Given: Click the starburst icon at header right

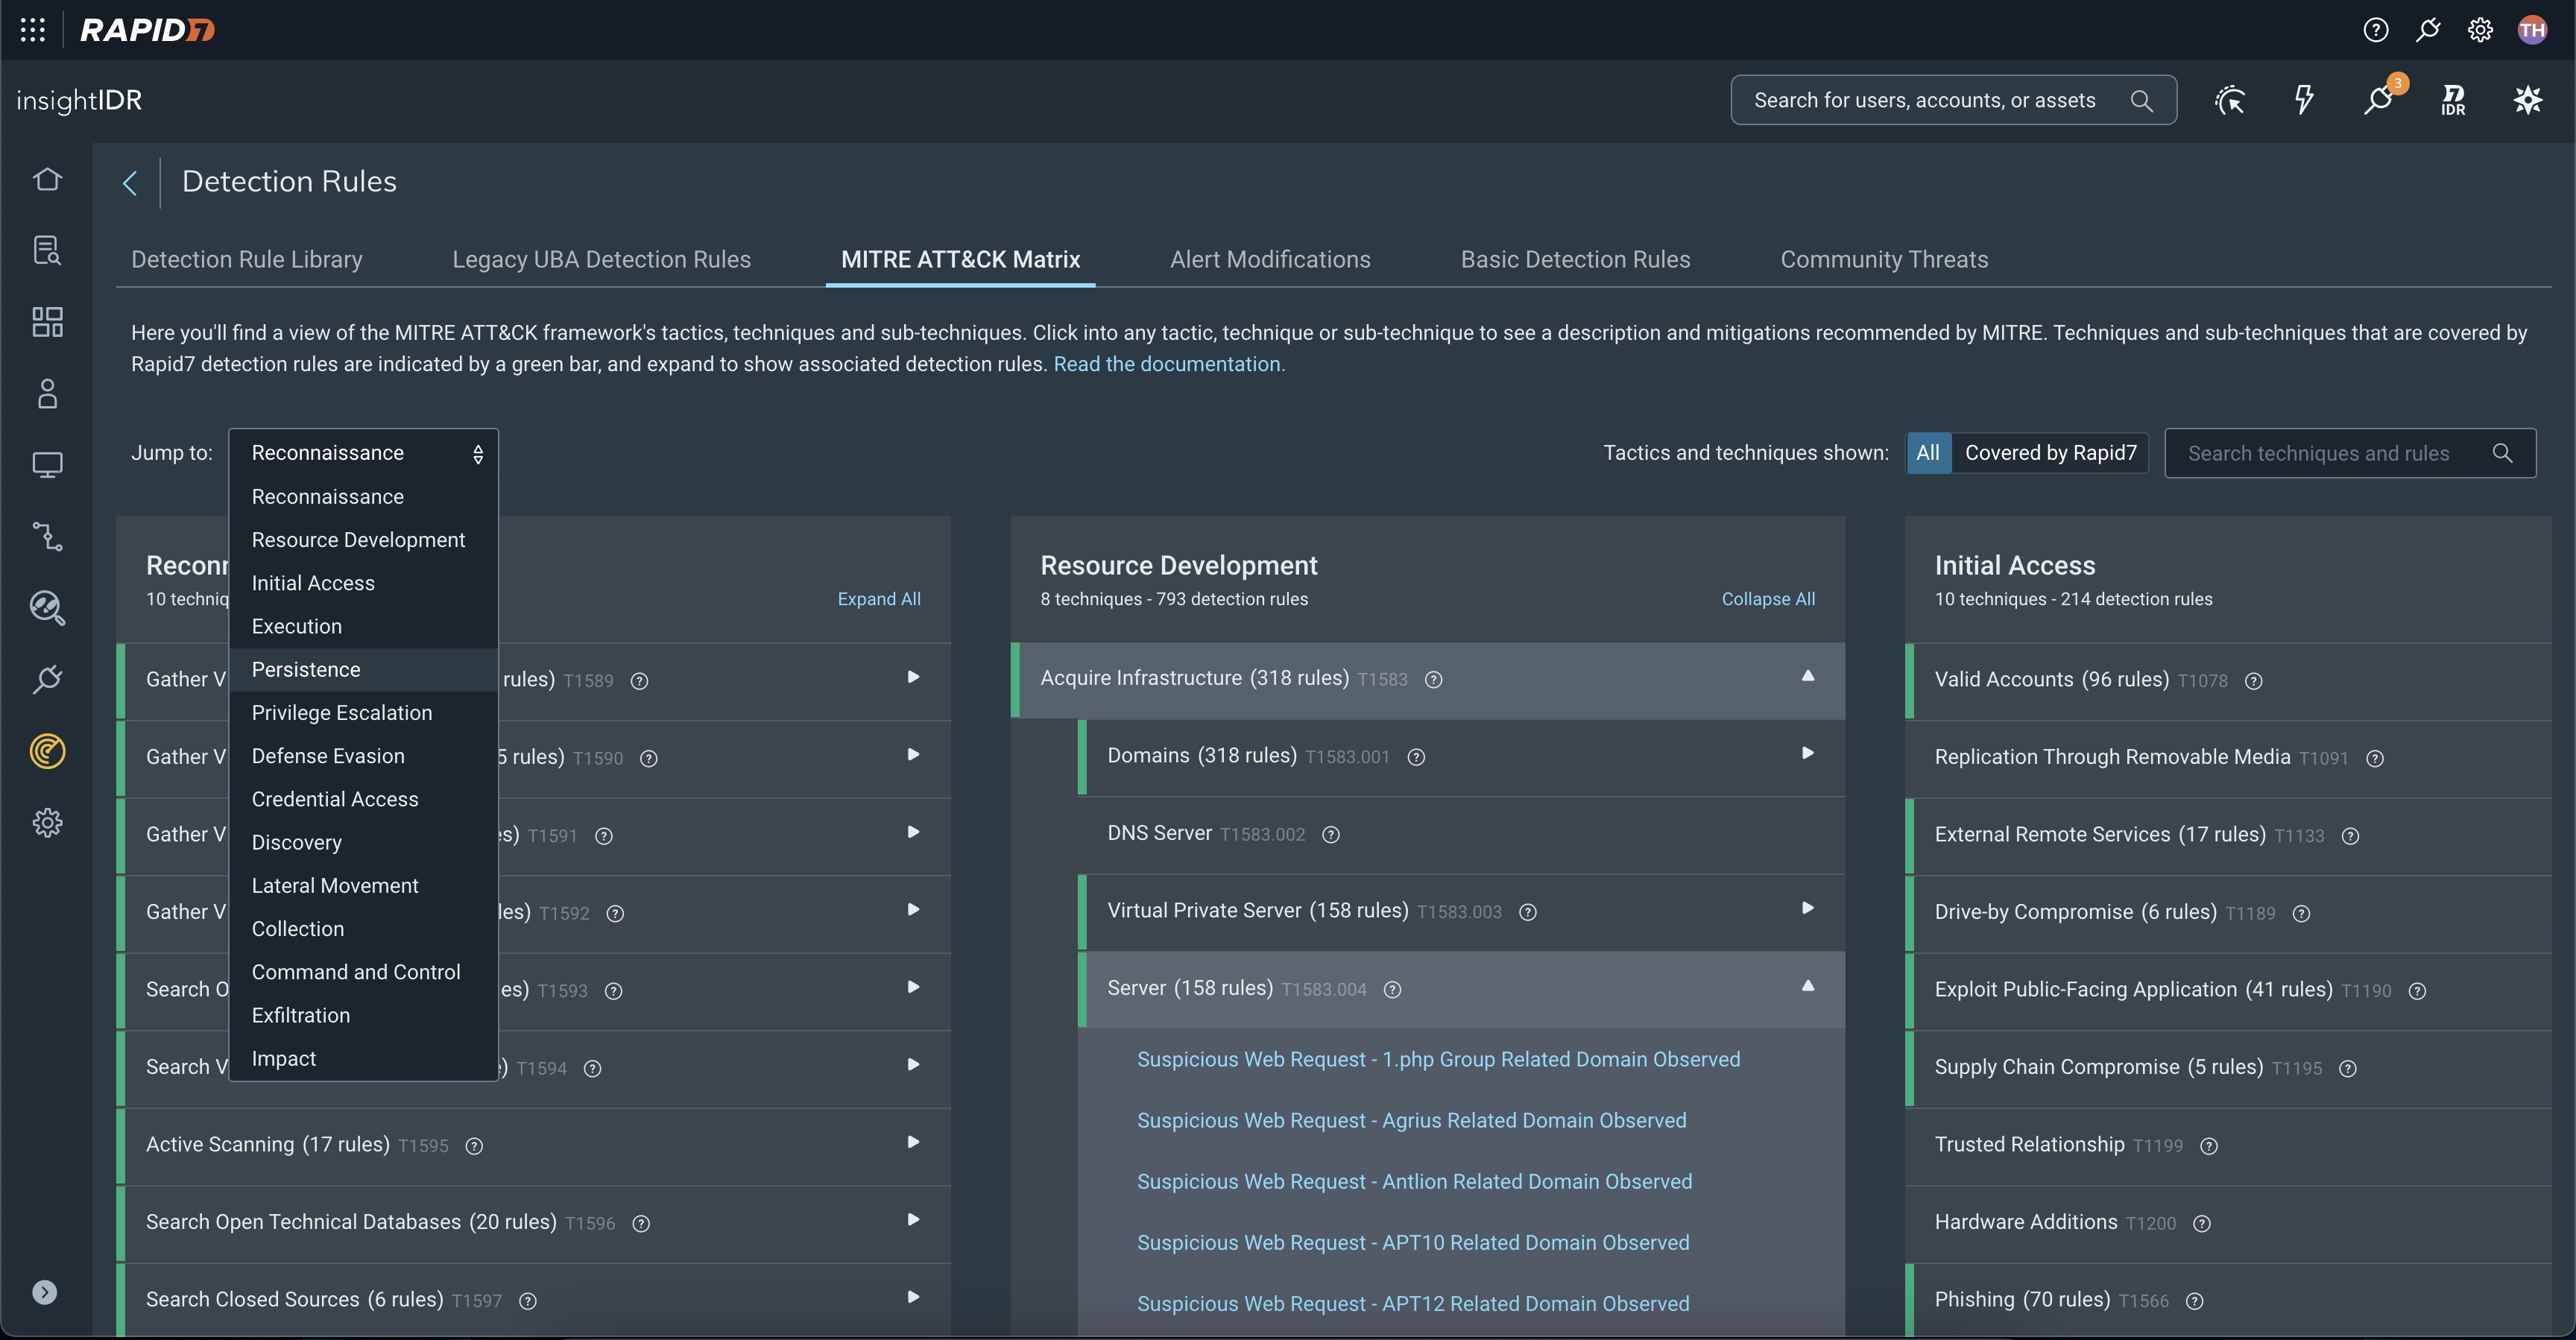Looking at the screenshot, I should coord(2528,100).
